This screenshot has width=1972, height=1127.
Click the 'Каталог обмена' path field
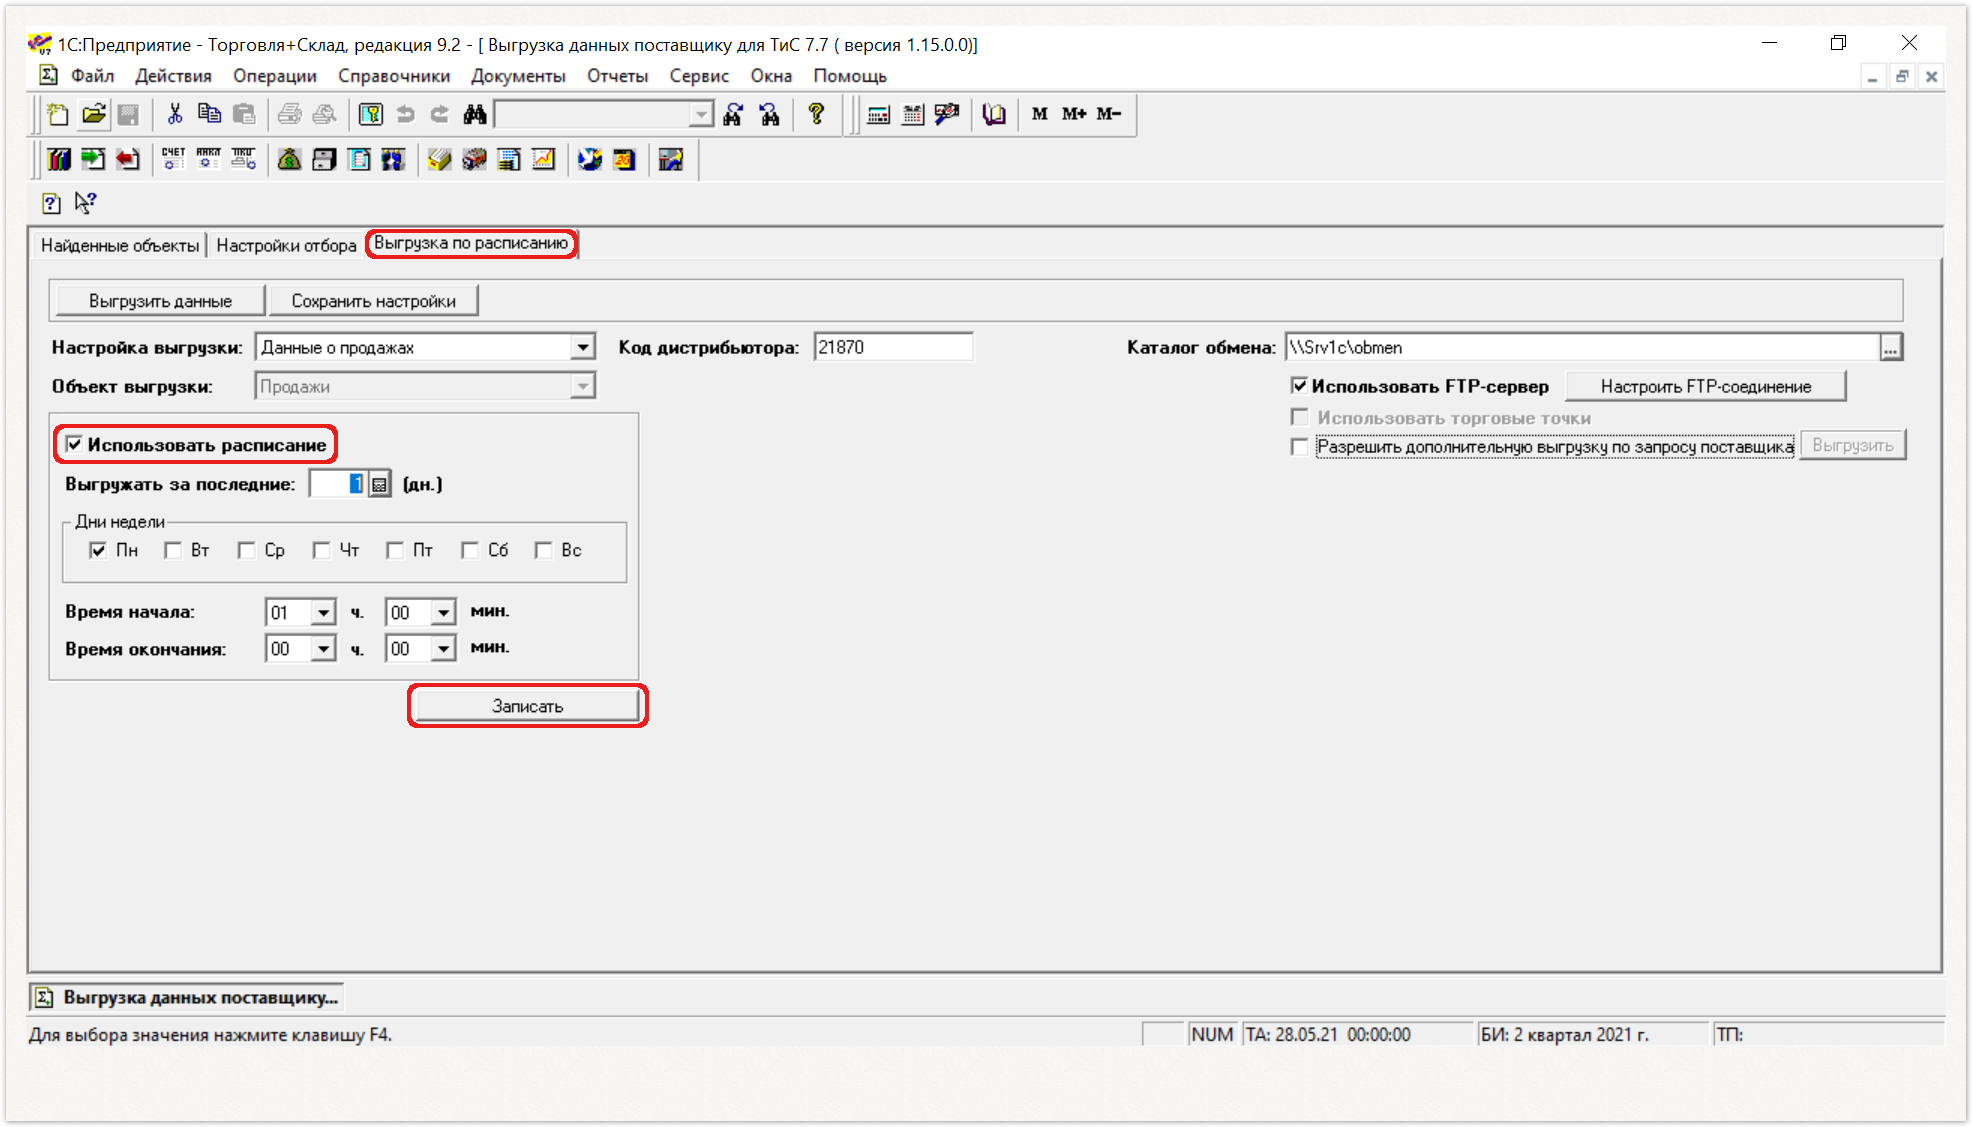coord(1582,347)
